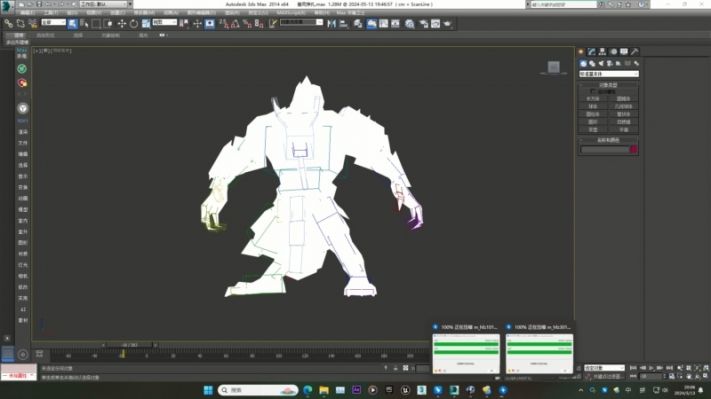Select the Select and Link tool
The width and height of the screenshot is (711, 399).
tap(9, 24)
